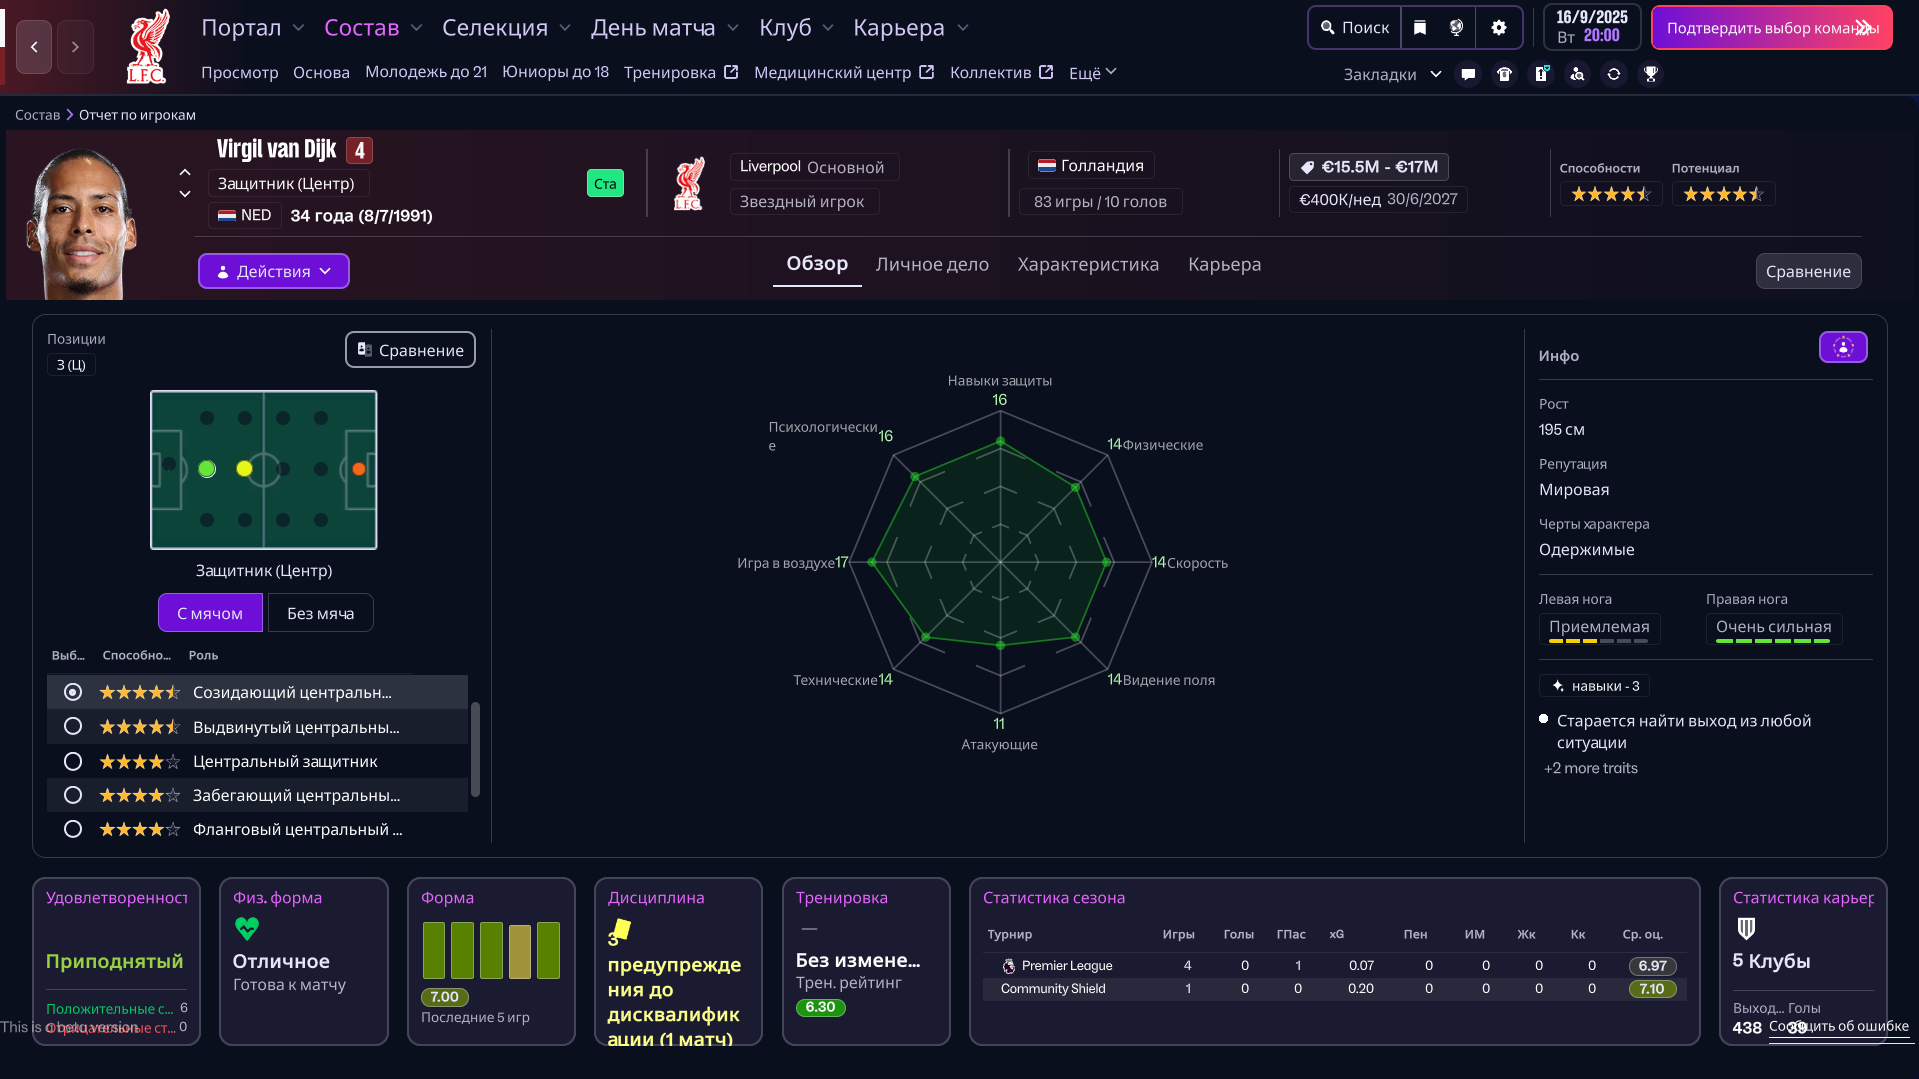Click the Подтвердить выбор команды button
Image resolution: width=1919 pixels, height=1079 pixels.
click(1772, 28)
